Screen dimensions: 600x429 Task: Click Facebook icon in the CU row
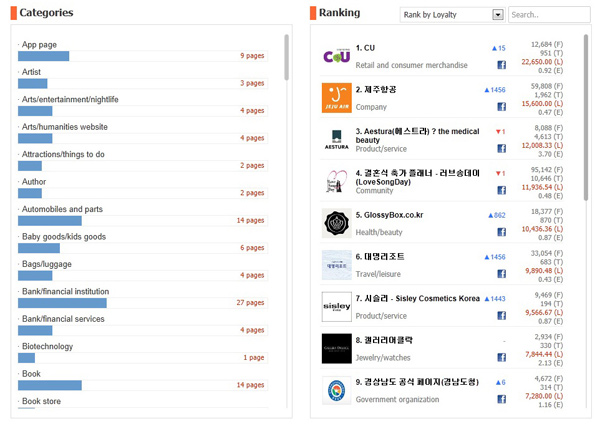pos(501,65)
